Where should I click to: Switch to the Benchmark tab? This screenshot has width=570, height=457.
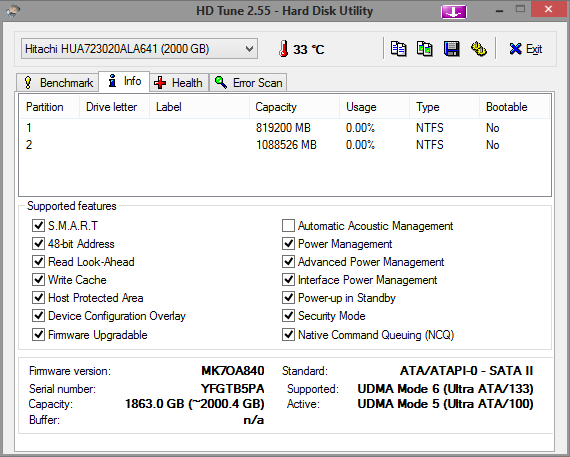(58, 83)
